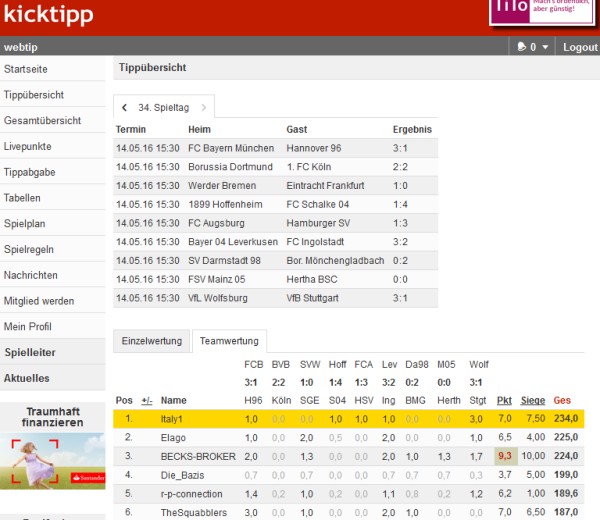Screen dimensions: 600x520
Task: Click the webtip community name
Action: [21, 47]
